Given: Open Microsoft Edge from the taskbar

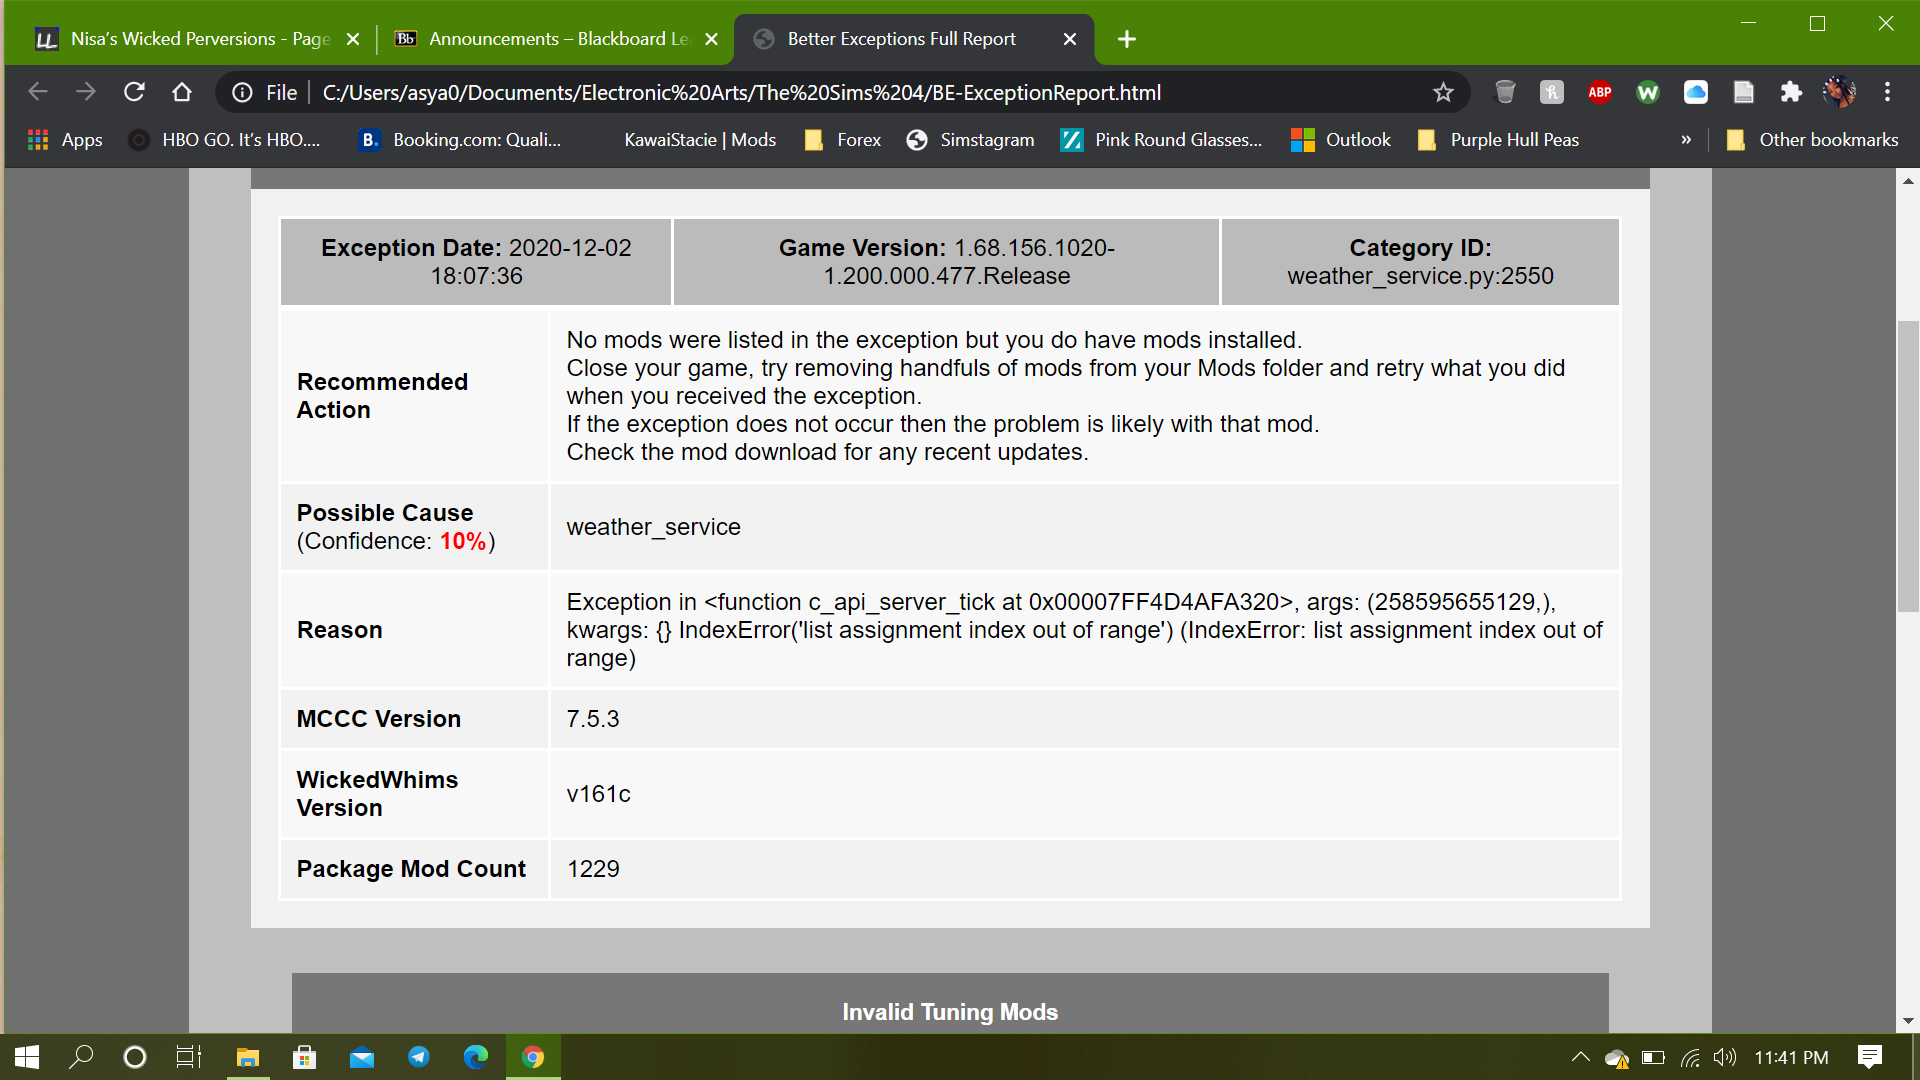Looking at the screenshot, I should coord(476,1057).
